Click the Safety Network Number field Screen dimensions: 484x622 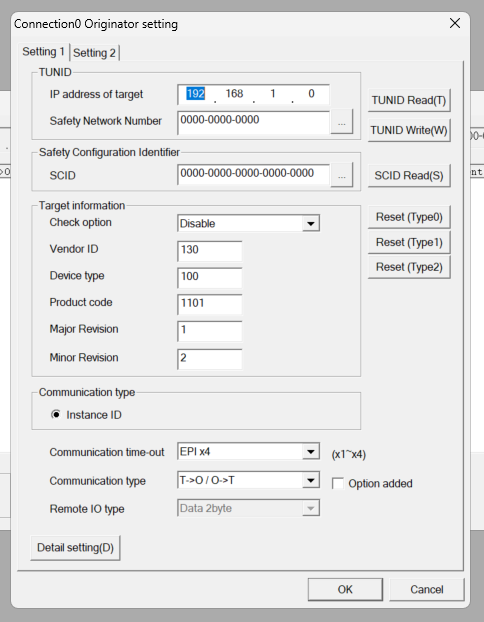pyautogui.click(x=254, y=123)
